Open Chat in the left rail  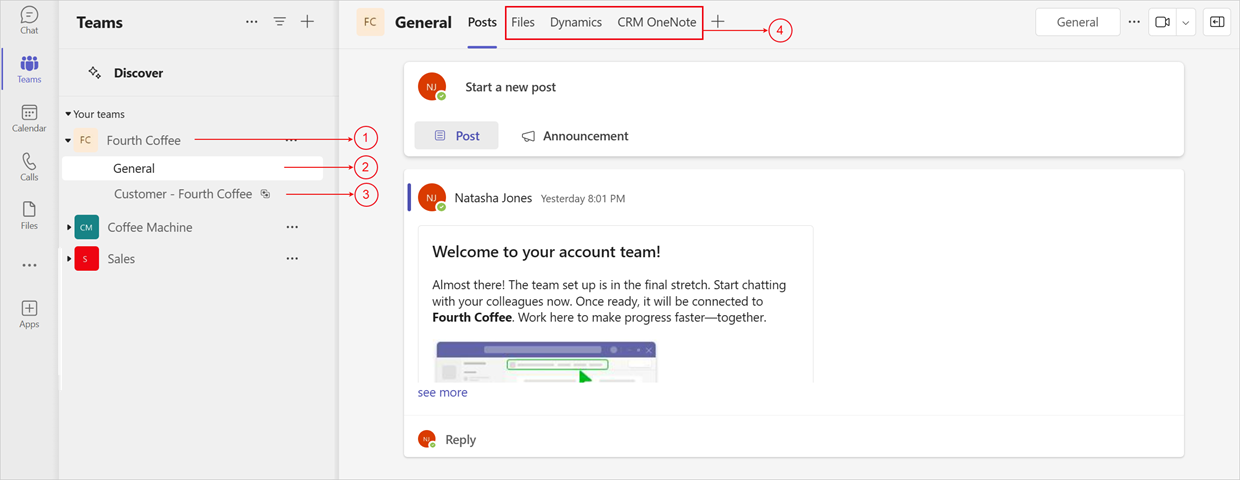point(29,20)
